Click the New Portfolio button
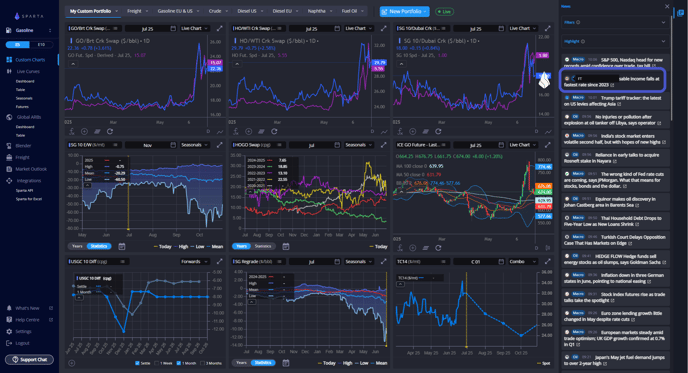688x373 pixels. 405,11
